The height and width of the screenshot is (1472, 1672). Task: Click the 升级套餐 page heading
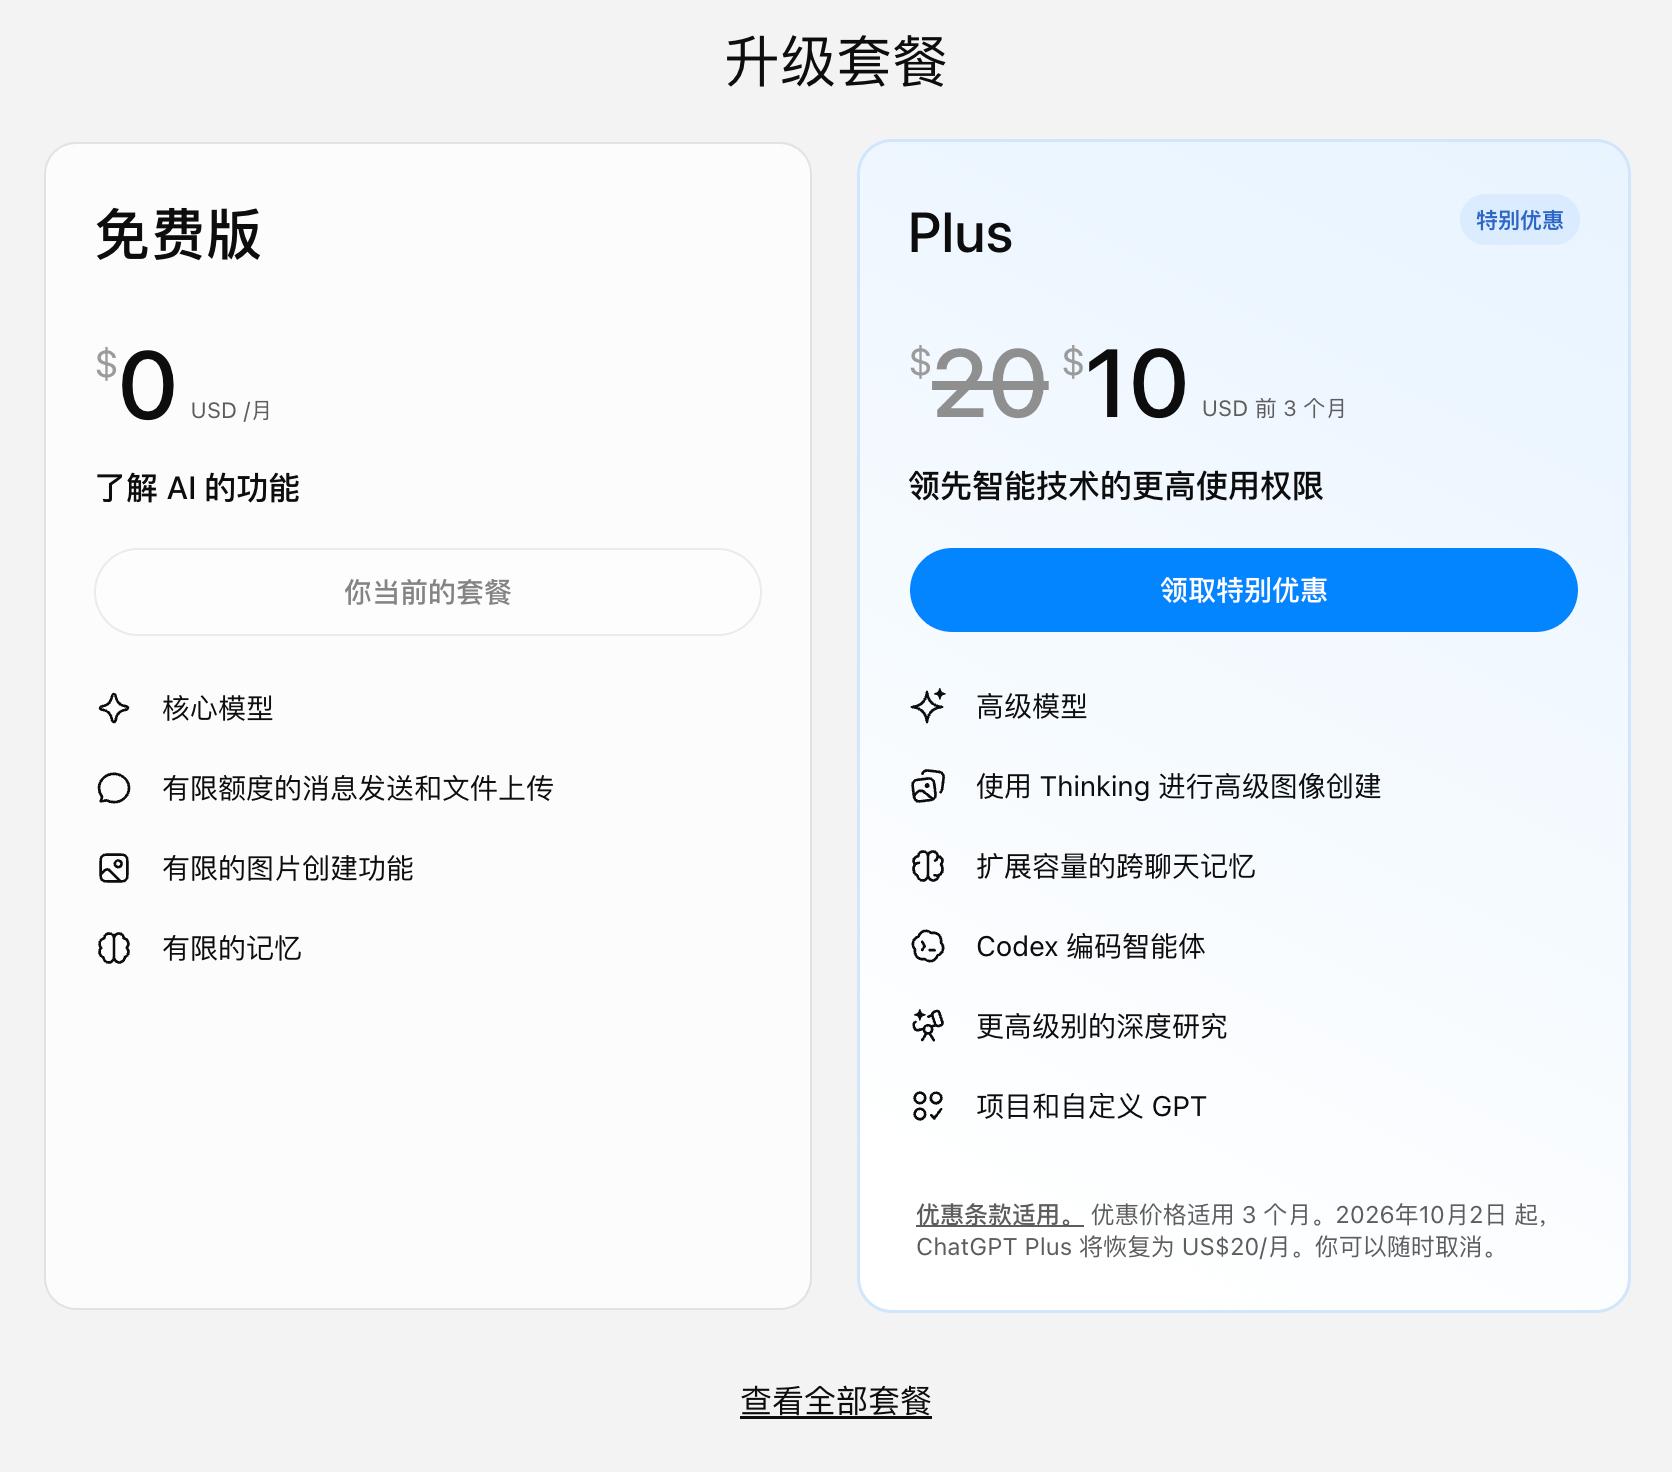pos(836,62)
